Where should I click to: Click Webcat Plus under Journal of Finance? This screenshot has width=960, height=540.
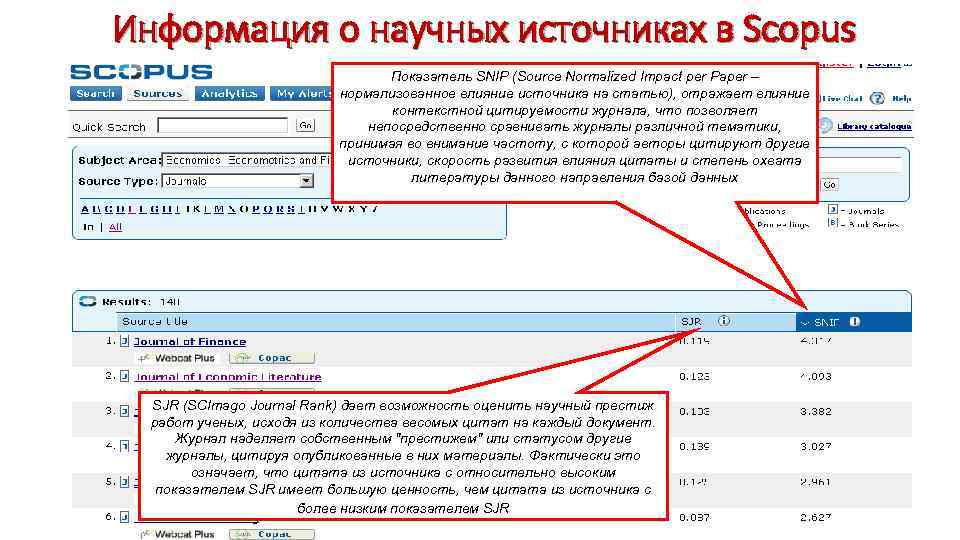pos(178,358)
